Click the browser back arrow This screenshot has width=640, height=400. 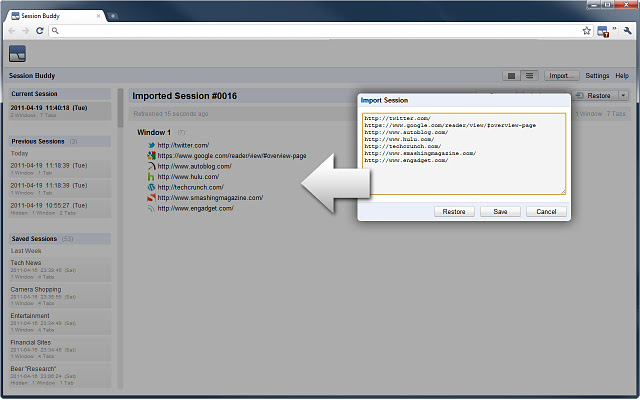12,31
